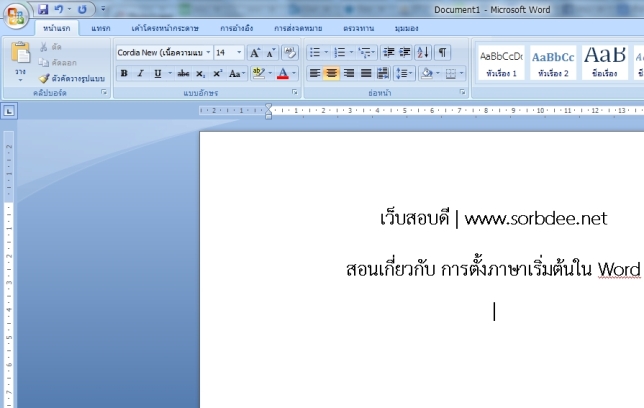Grow font size with large A
The image size is (644, 408).
click(x=255, y=53)
